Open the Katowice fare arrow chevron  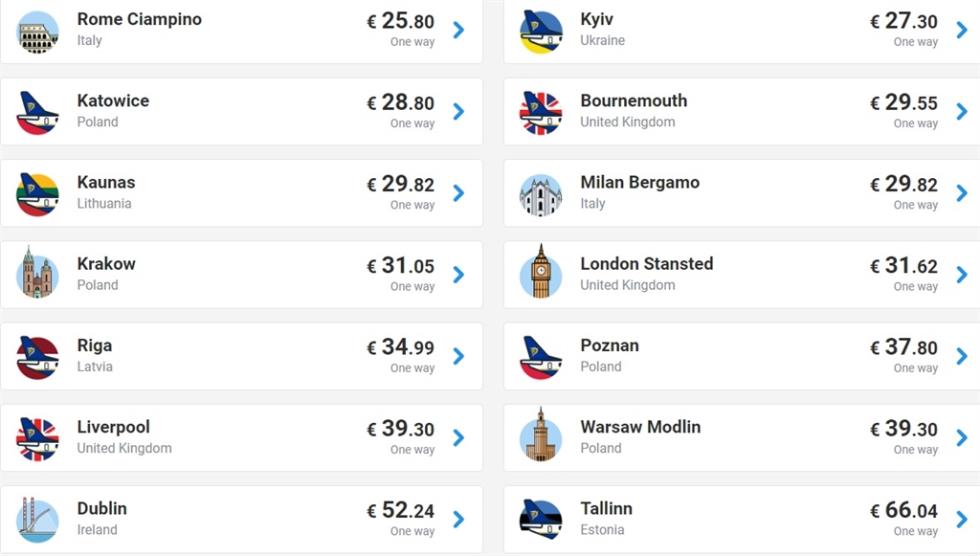(x=459, y=112)
